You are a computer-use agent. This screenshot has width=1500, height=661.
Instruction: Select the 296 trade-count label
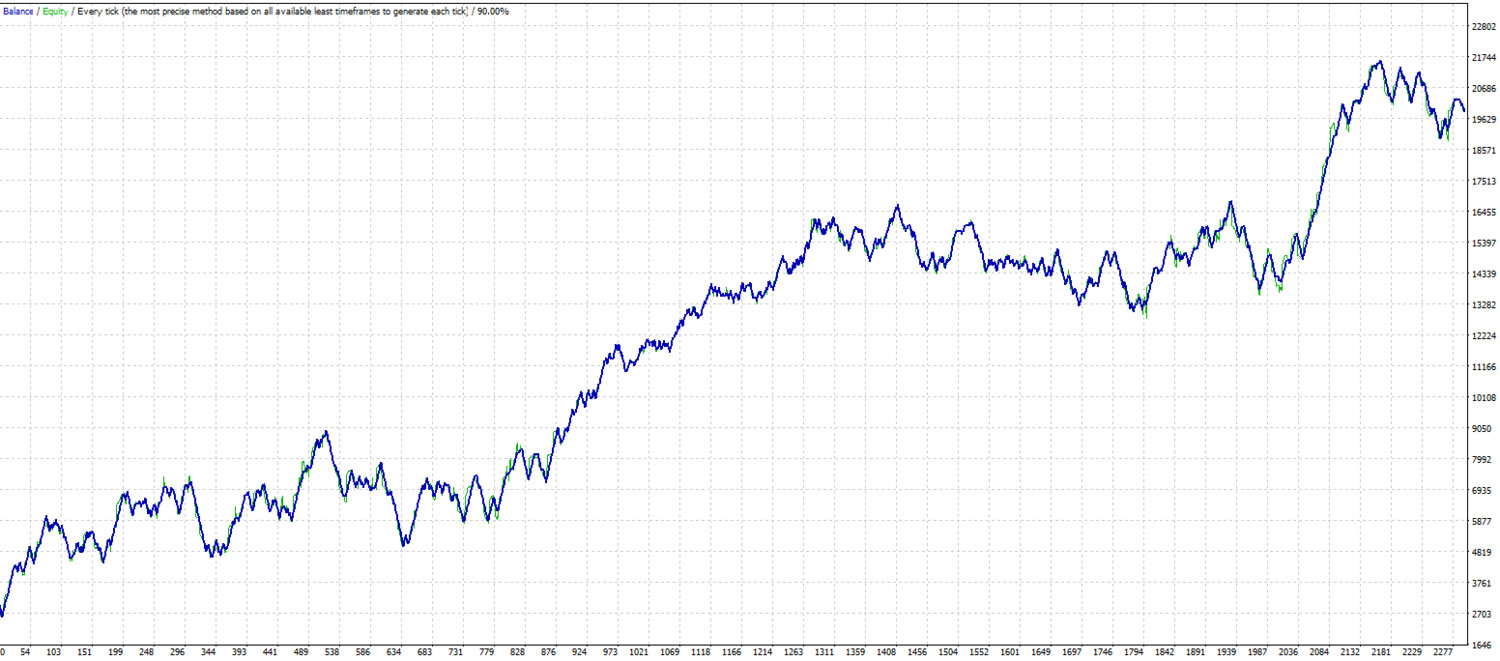[177, 652]
